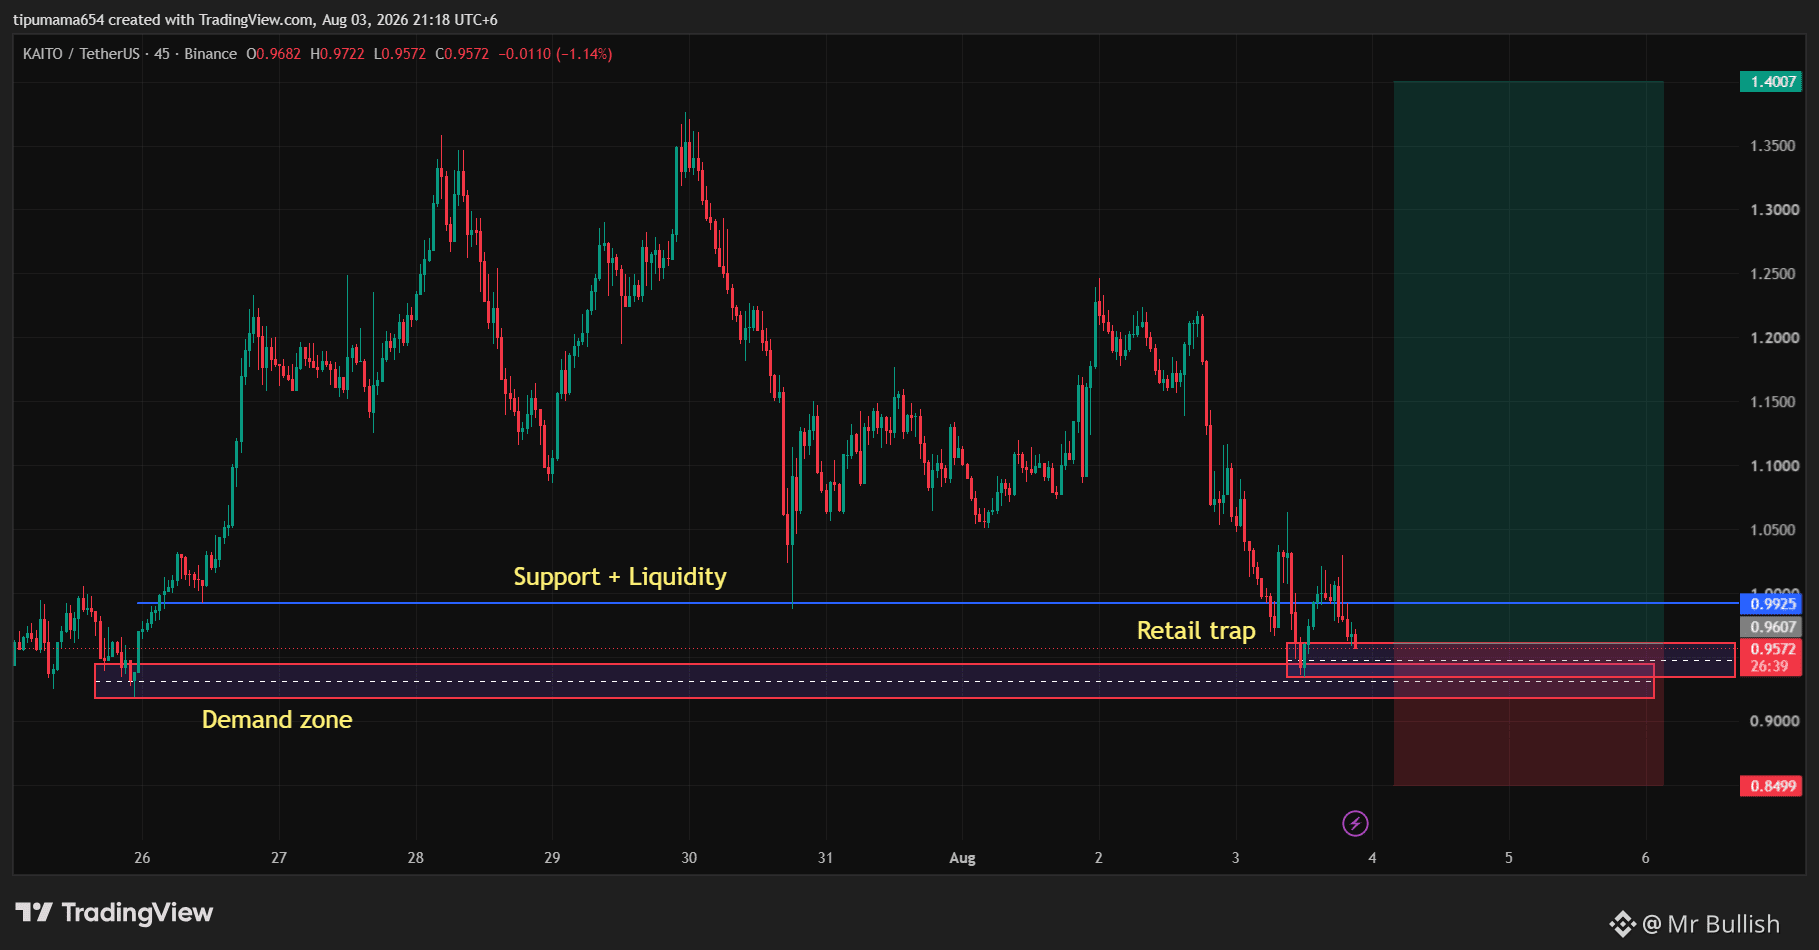The image size is (1819, 950).
Task: Click the 1.3000 price axis label
Action: coord(1773,210)
